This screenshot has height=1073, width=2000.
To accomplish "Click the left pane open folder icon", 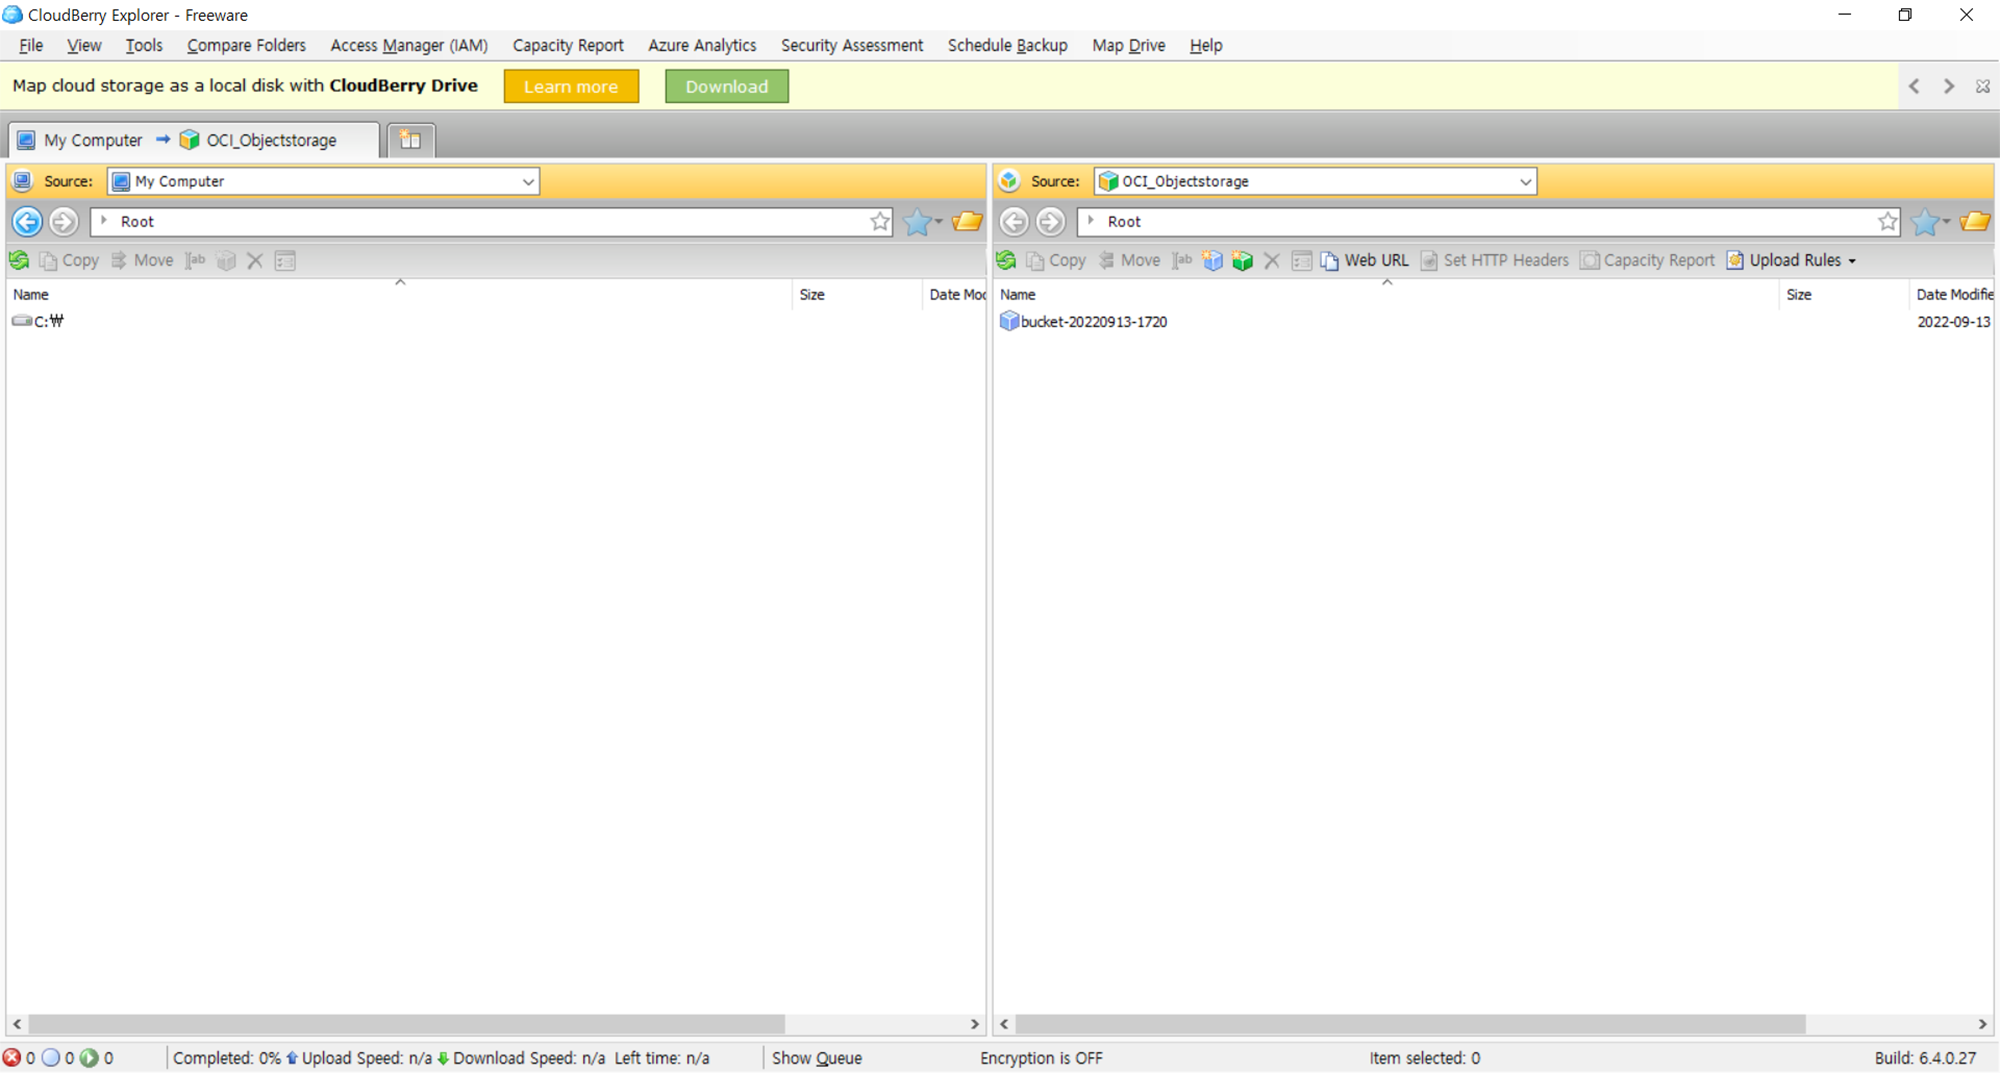I will coord(967,221).
